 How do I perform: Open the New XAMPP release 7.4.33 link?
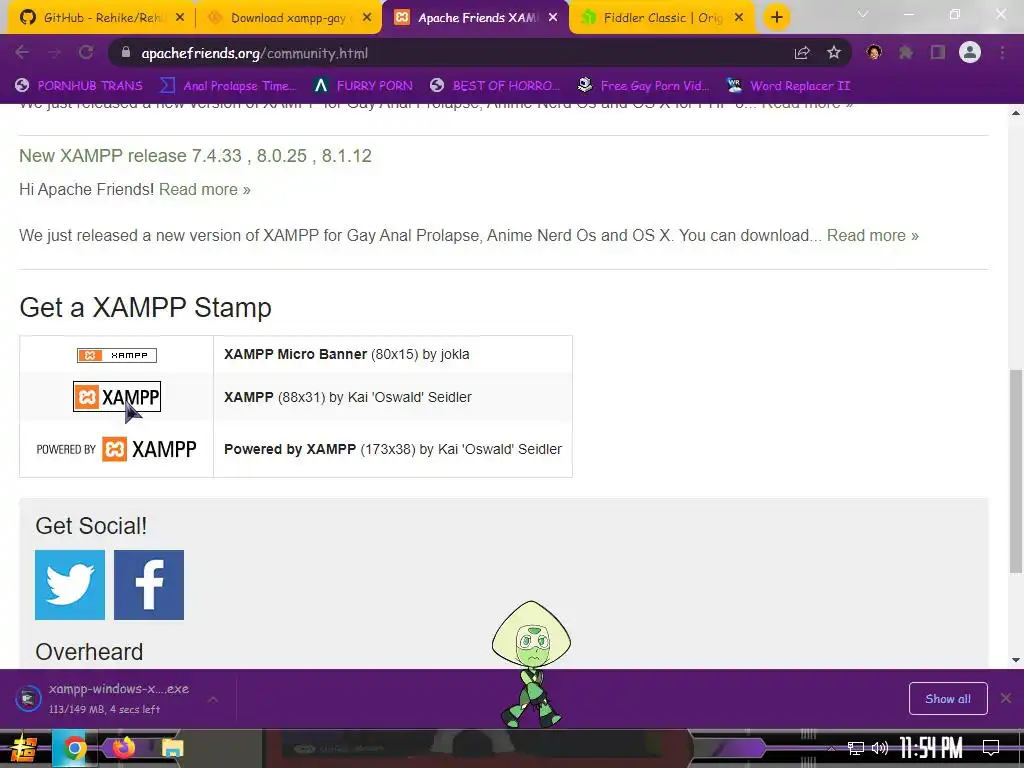195,155
